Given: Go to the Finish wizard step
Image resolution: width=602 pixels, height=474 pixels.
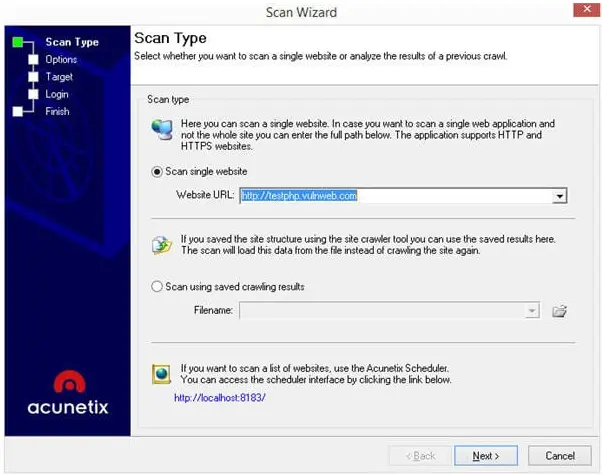Looking at the screenshot, I should 57,111.
